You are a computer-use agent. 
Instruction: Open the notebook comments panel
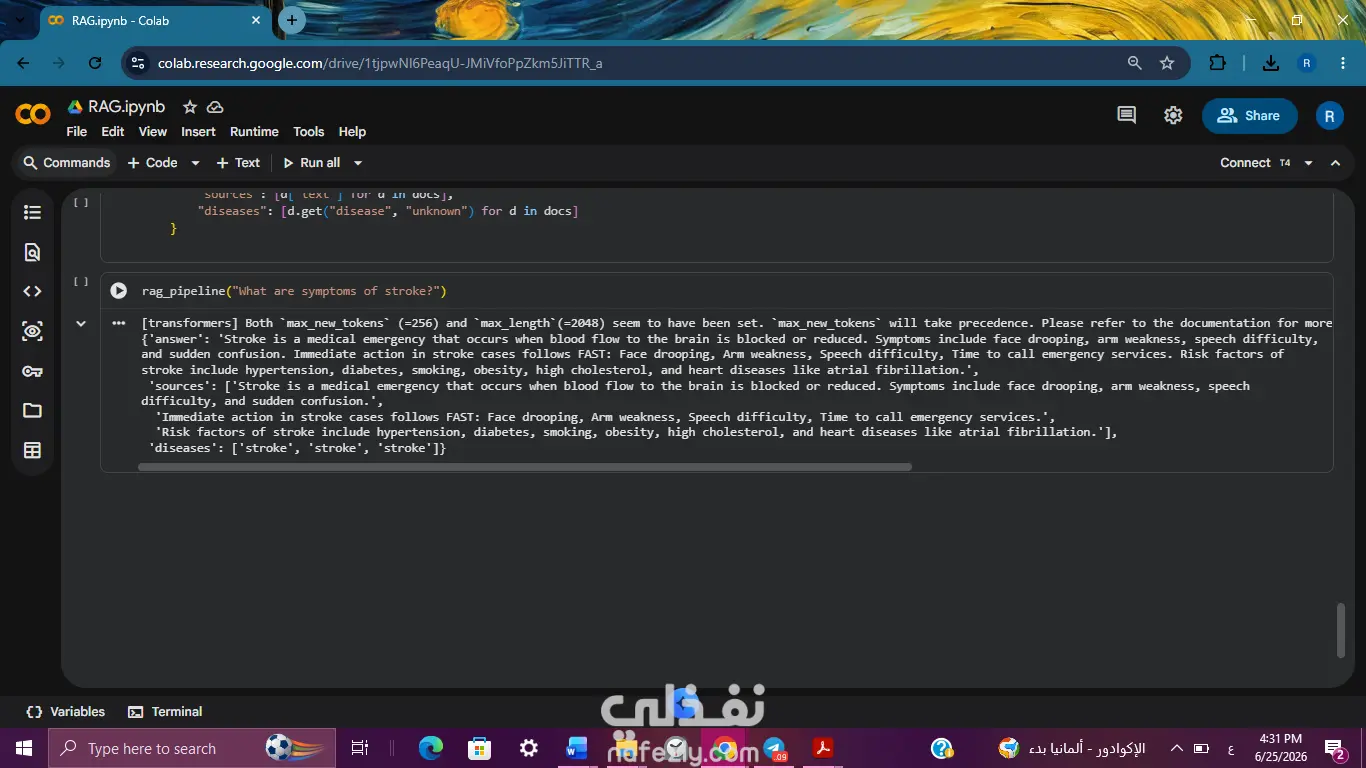(1126, 116)
